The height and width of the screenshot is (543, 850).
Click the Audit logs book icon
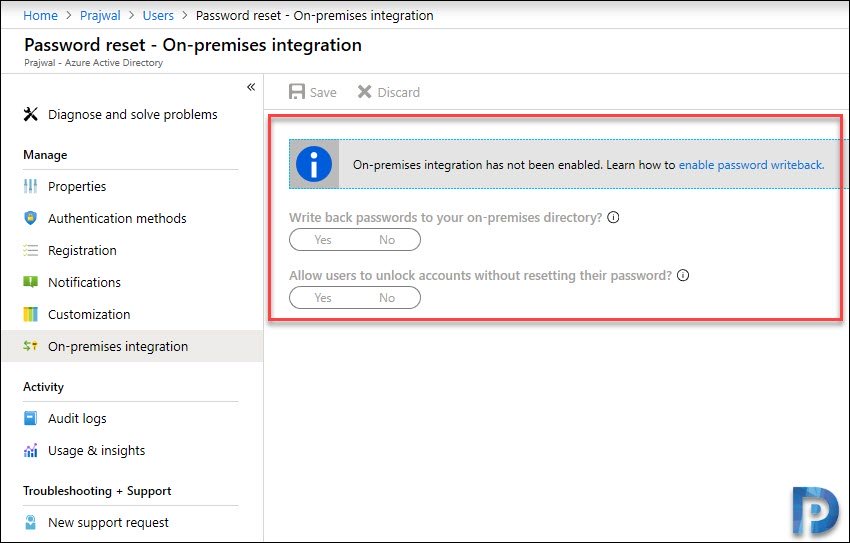click(x=30, y=418)
